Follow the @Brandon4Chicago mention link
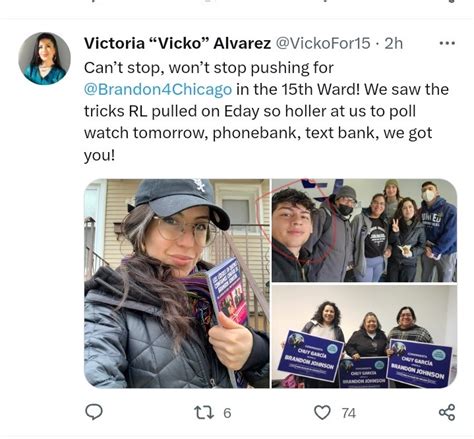The width and height of the screenshot is (474, 439). (158, 89)
